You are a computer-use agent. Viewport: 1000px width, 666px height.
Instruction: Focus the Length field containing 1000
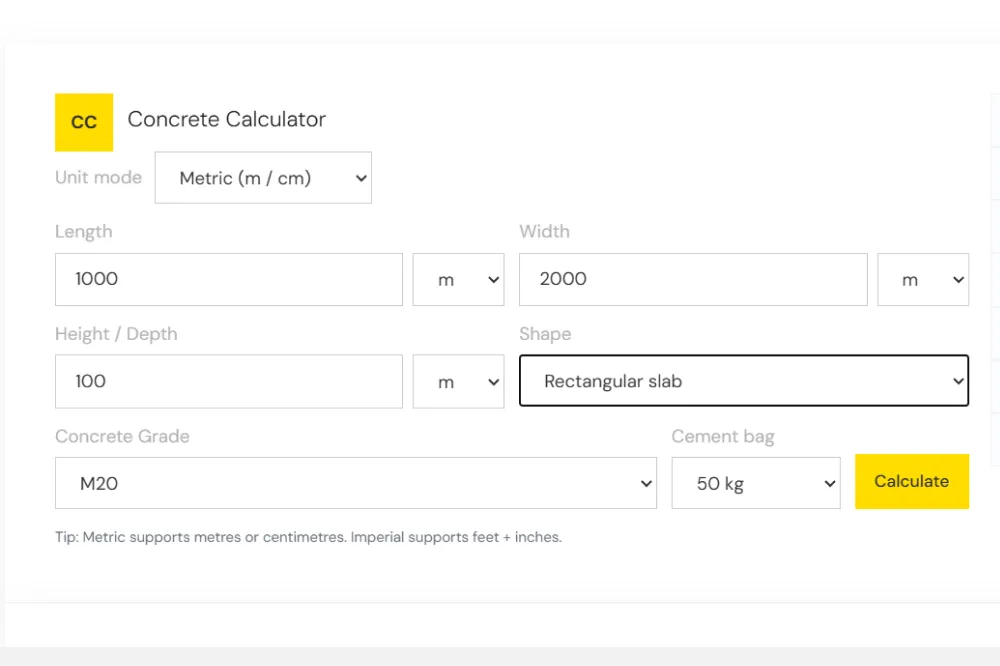(x=228, y=279)
